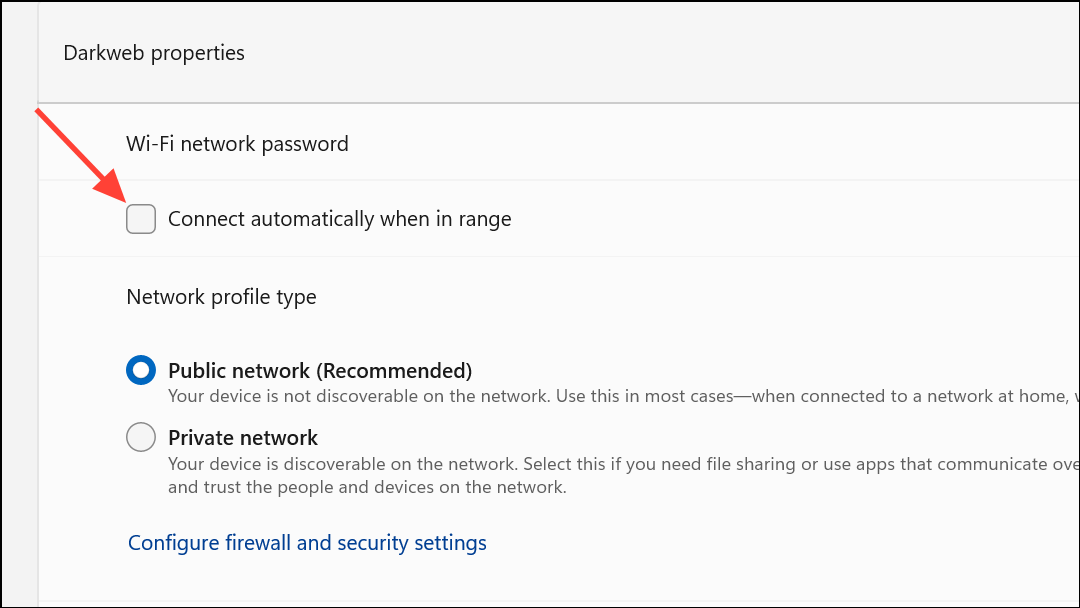Click the "Your device is discoverable" Private description
Screen dimensions: 1080x608
click(x=500, y=464)
